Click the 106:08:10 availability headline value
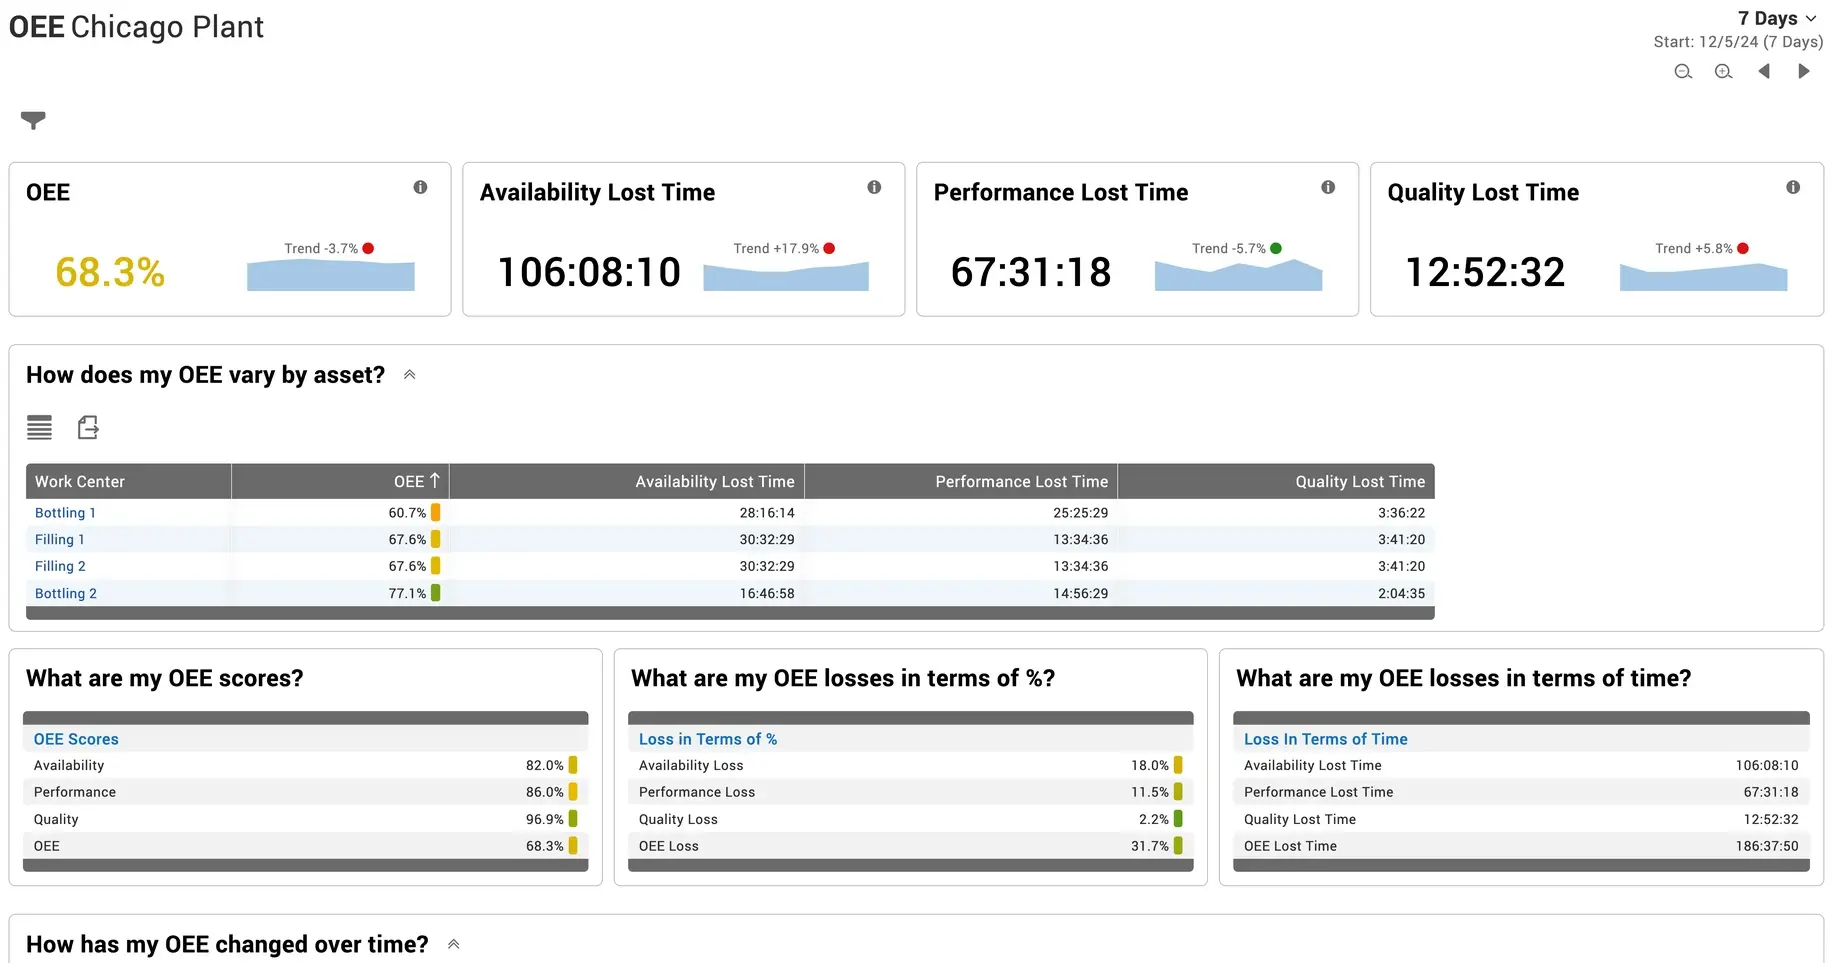 pos(589,272)
